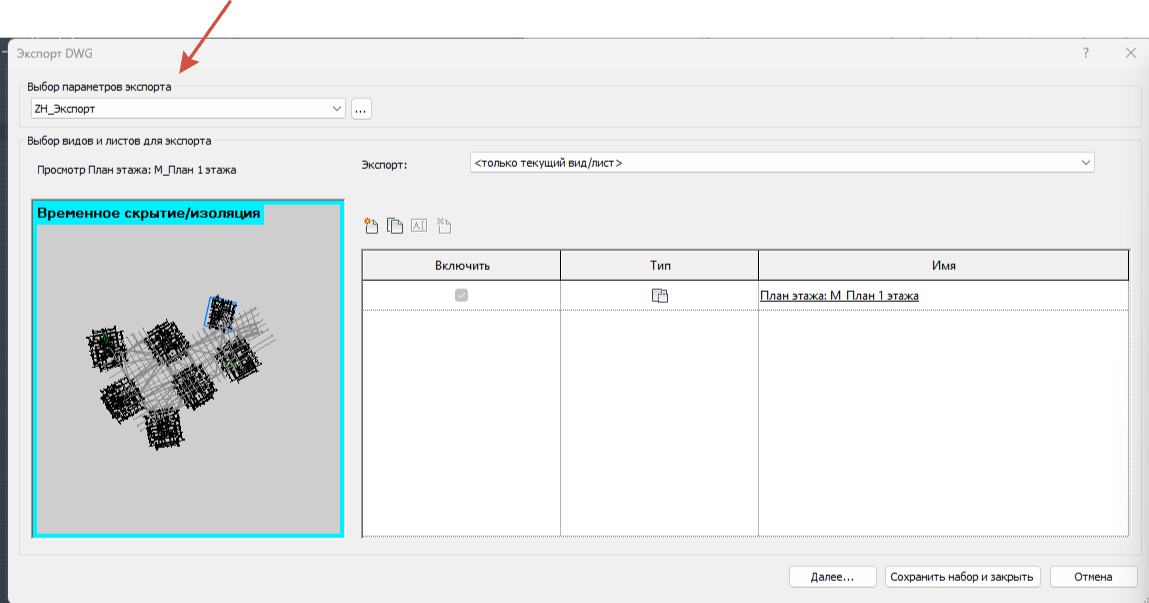Image resolution: width=1149 pixels, height=603 pixels.
Task: Duplicate the current export set
Action: (x=395, y=226)
